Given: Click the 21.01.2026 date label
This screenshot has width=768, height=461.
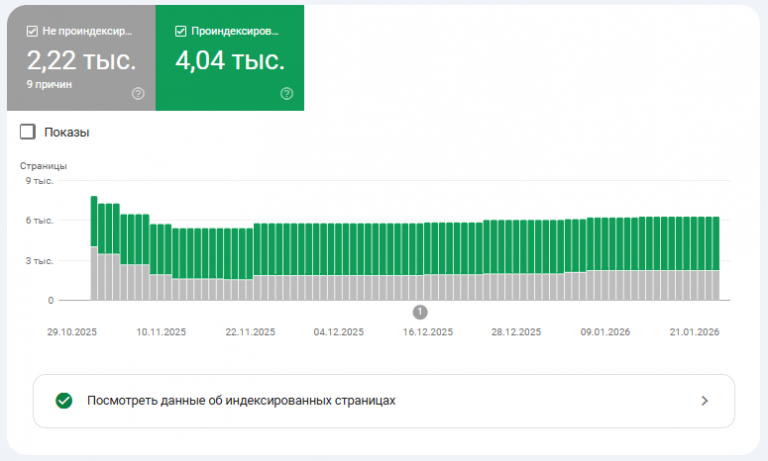Looking at the screenshot, I should point(695,332).
